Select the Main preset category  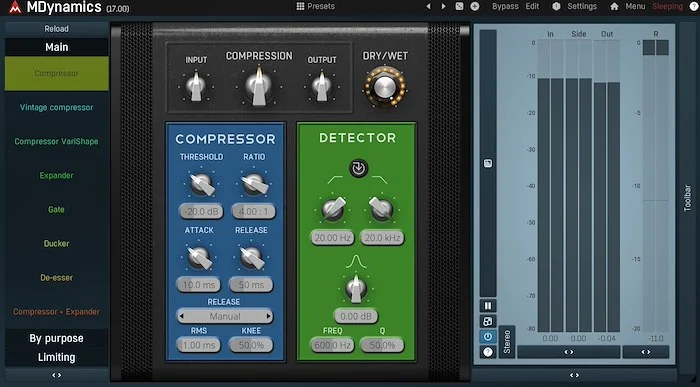[x=57, y=47]
